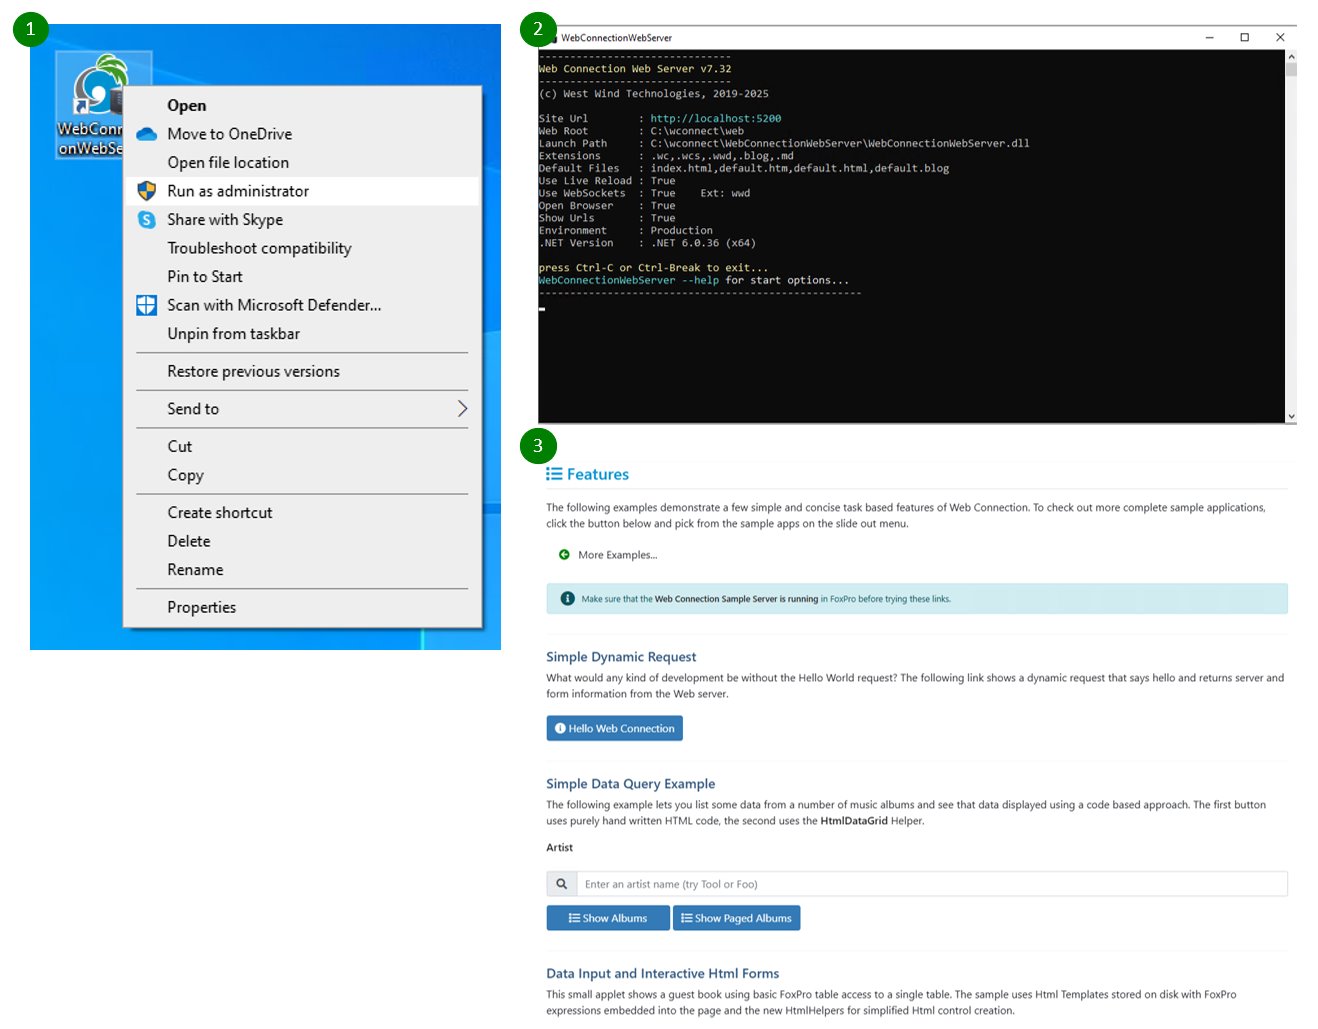The image size is (1318, 1029).
Task: Select Open file location
Action: click(301, 162)
